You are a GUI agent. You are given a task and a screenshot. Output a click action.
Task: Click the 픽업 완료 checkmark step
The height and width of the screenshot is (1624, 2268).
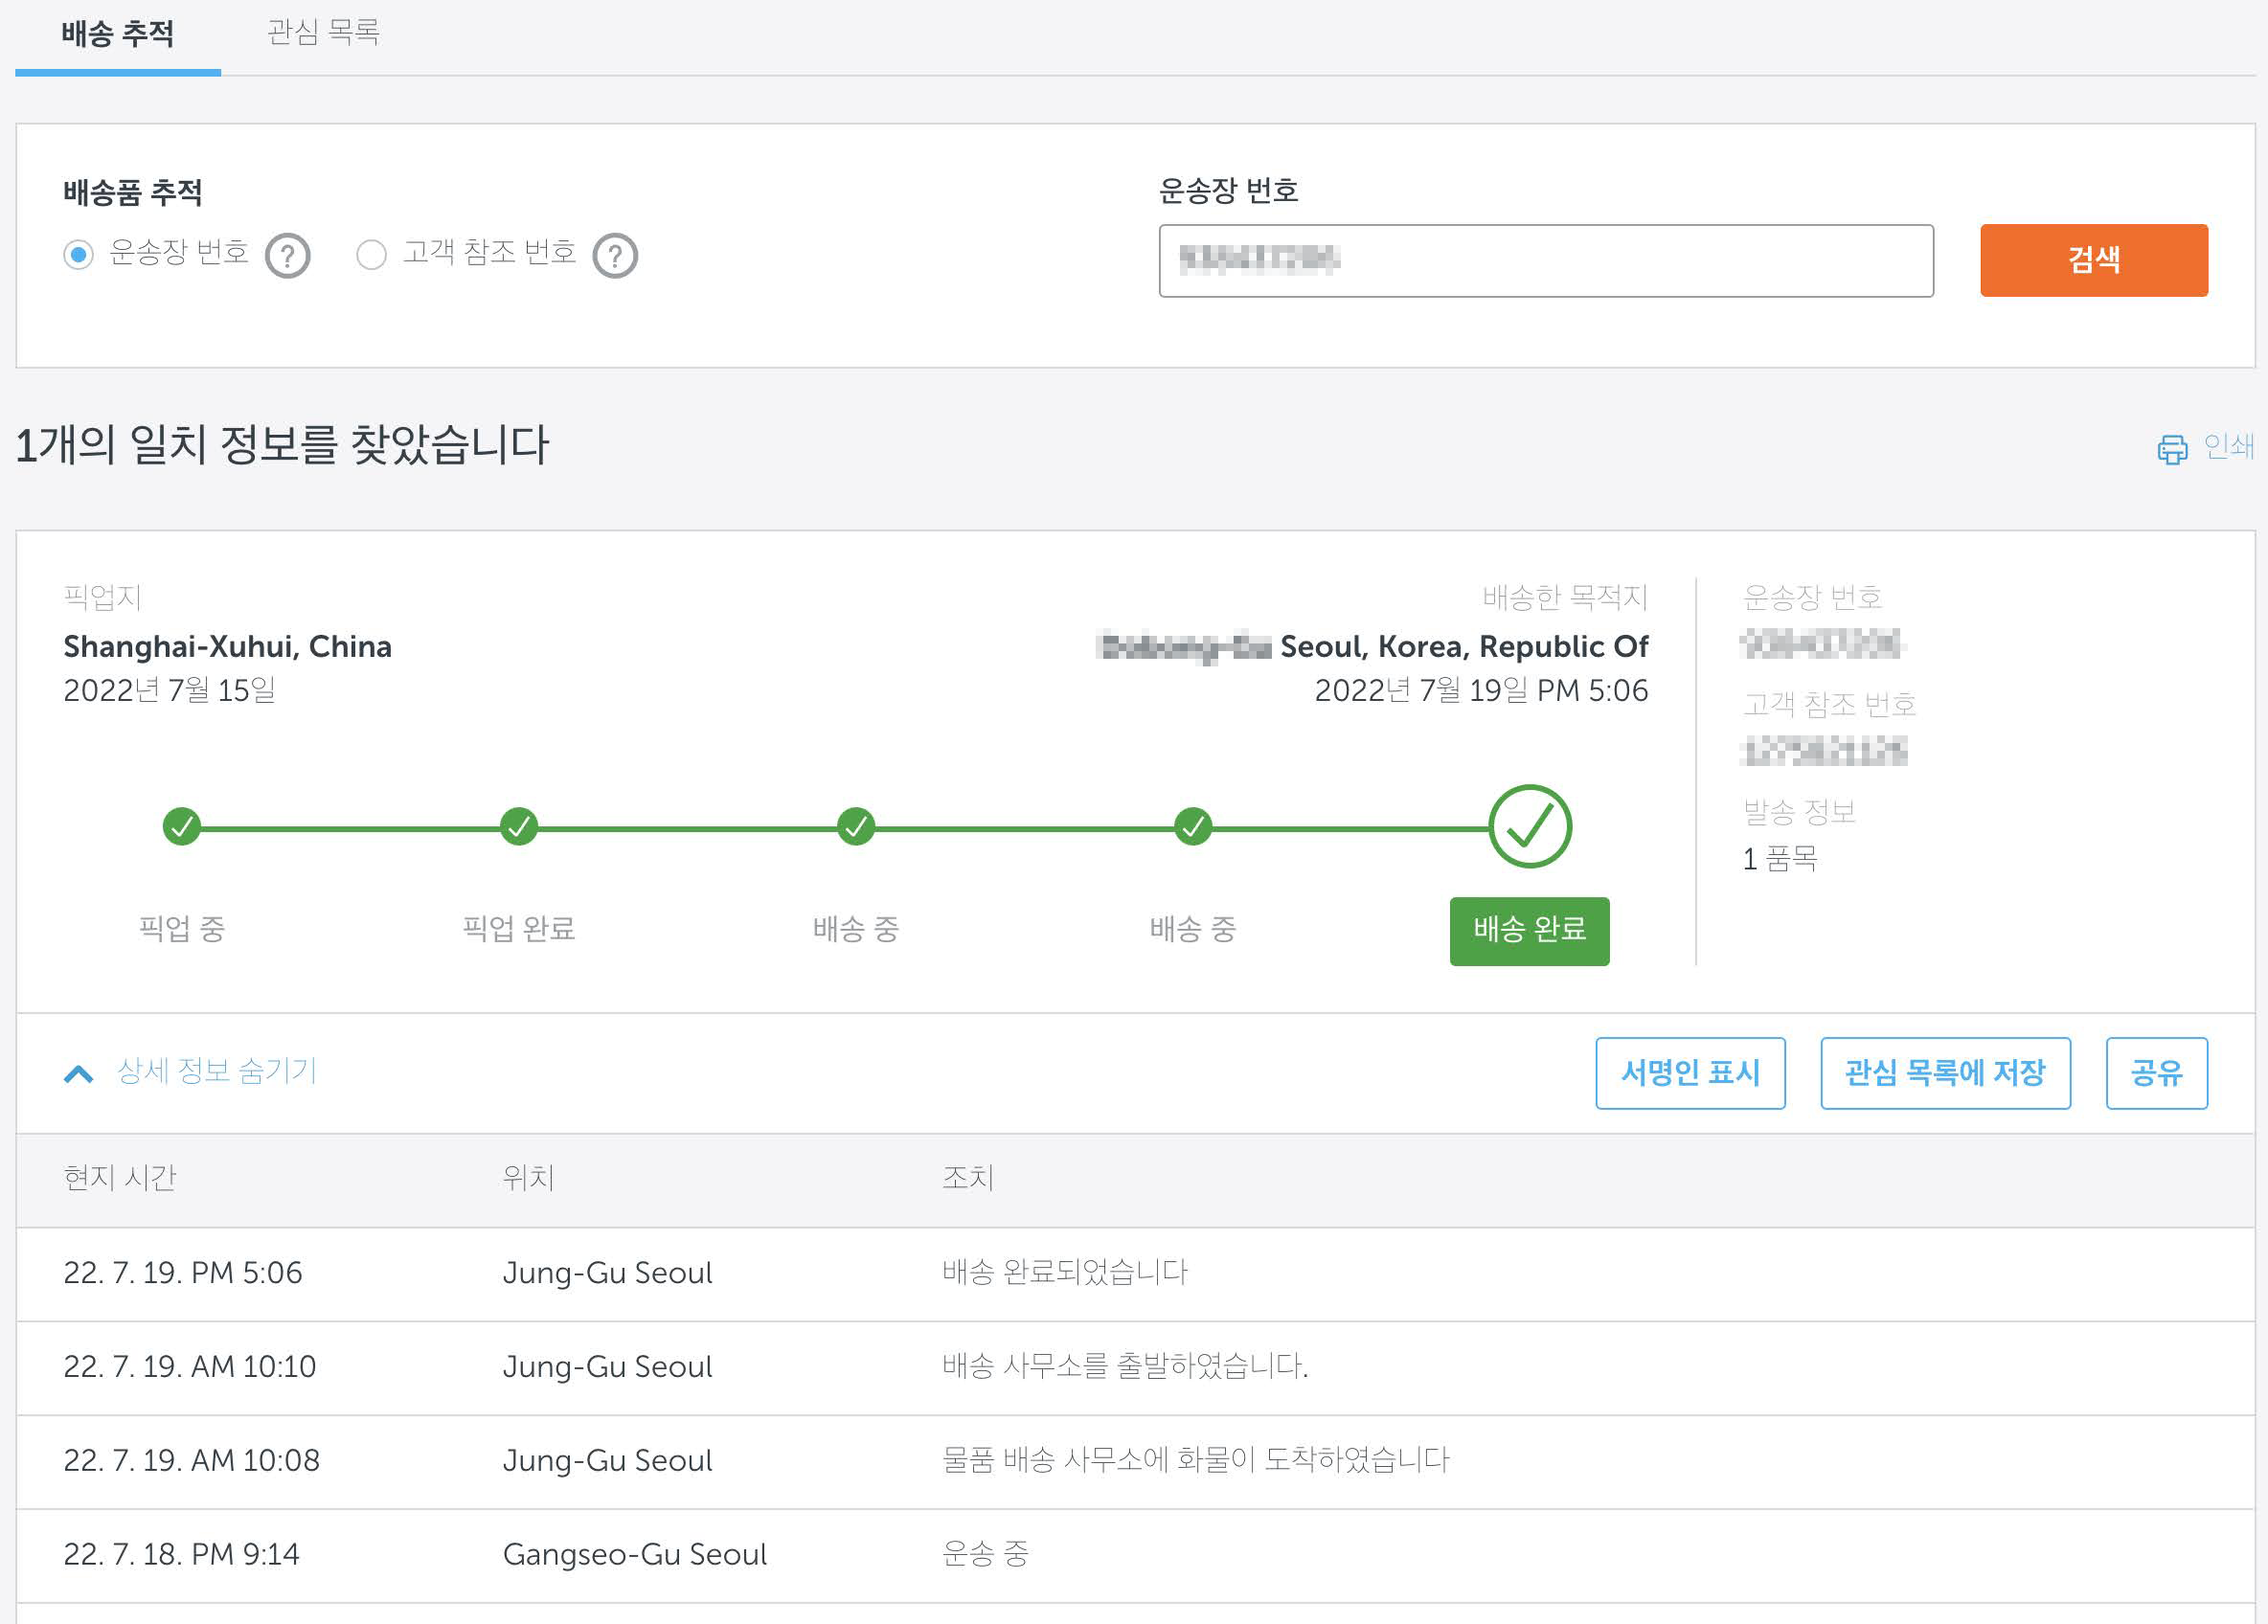pyautogui.click(x=519, y=827)
